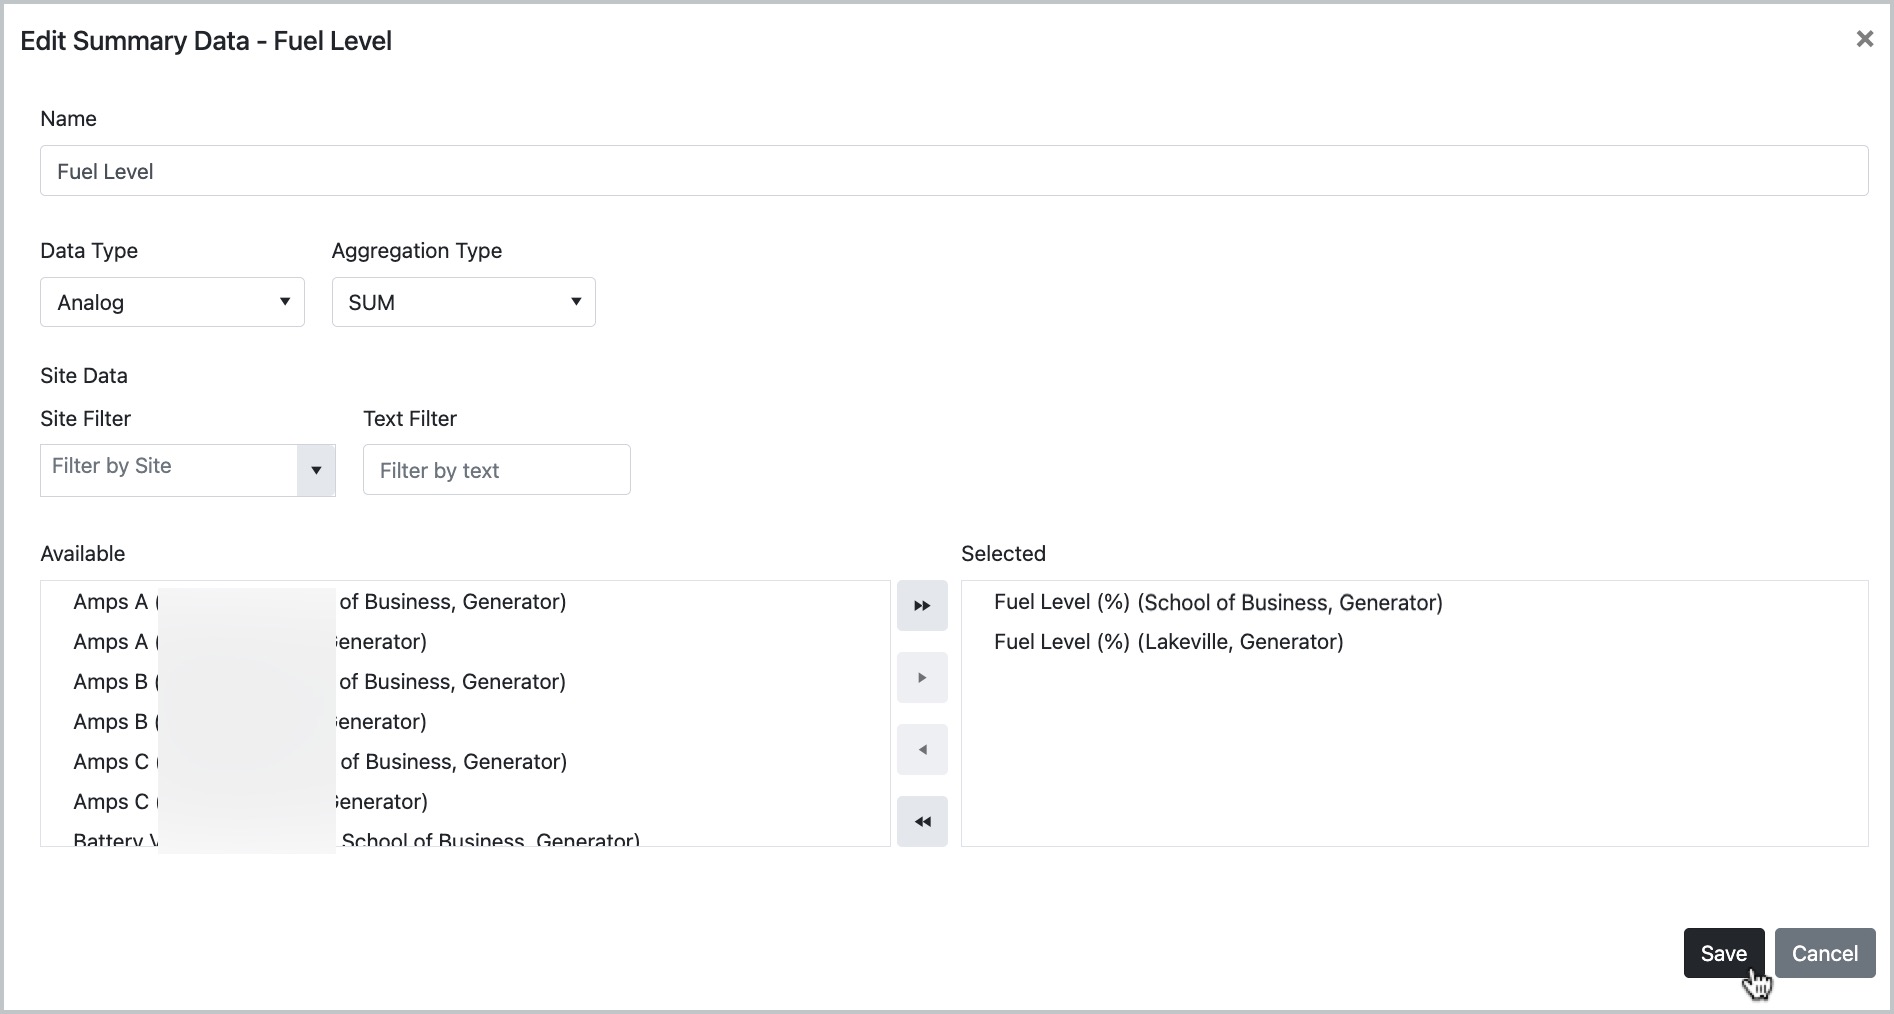This screenshot has width=1894, height=1014.
Task: Select Fuel Level (%) Lakeville Generator item
Action: coord(1168,642)
